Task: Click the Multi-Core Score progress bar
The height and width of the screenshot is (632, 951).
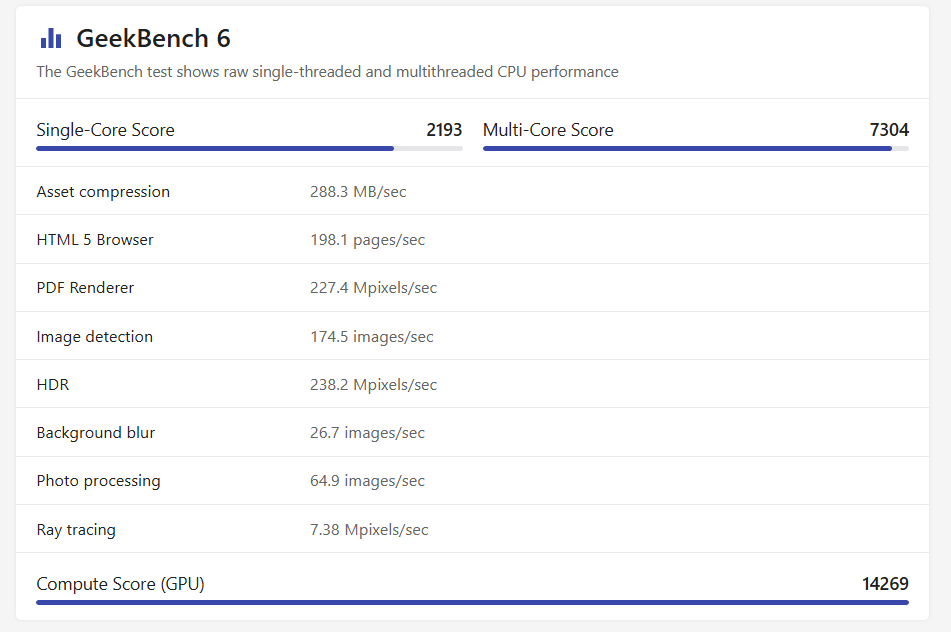Action: point(695,148)
